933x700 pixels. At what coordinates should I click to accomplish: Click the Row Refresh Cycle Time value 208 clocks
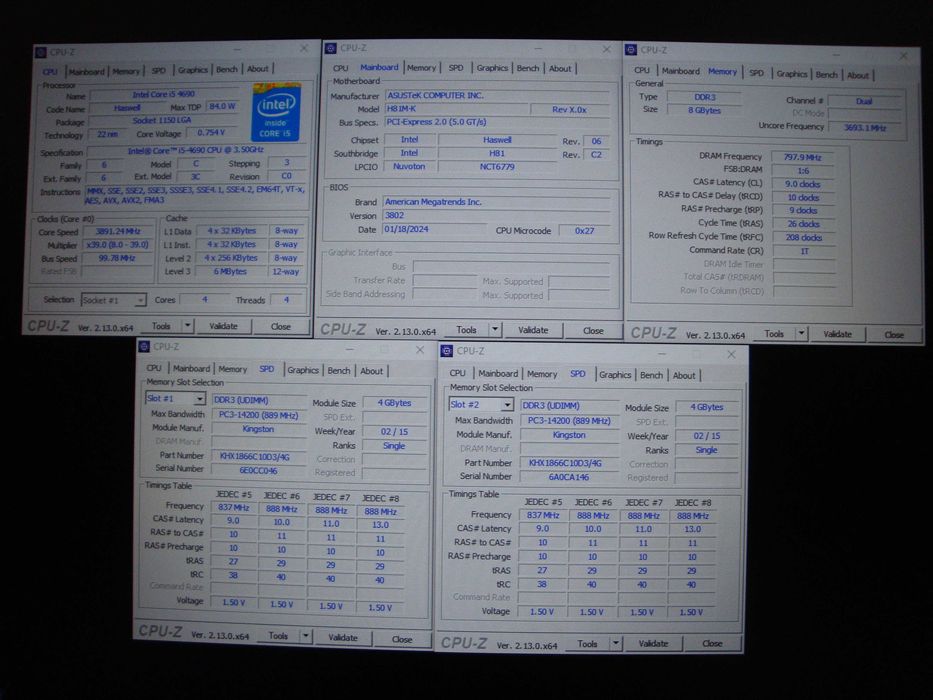[803, 238]
